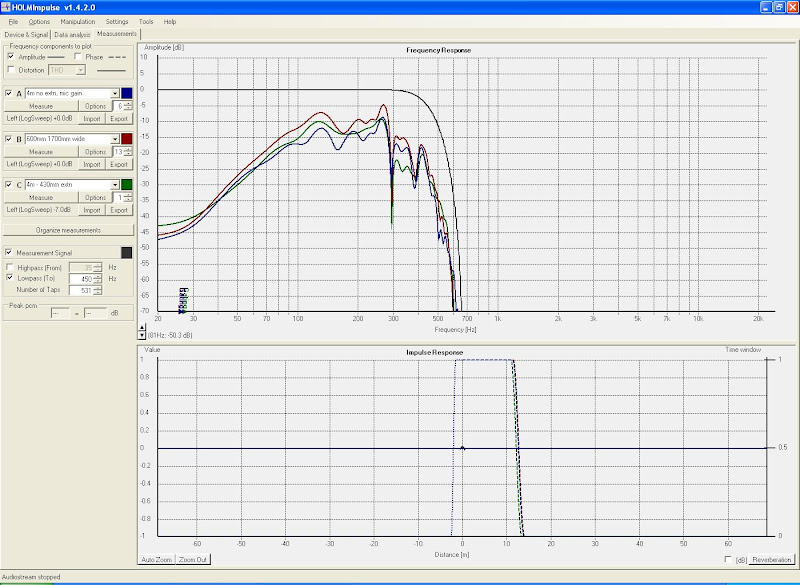The width and height of the screenshot is (800, 585).
Task: Enable the [dB] checkbox under impulse response
Action: [728, 559]
